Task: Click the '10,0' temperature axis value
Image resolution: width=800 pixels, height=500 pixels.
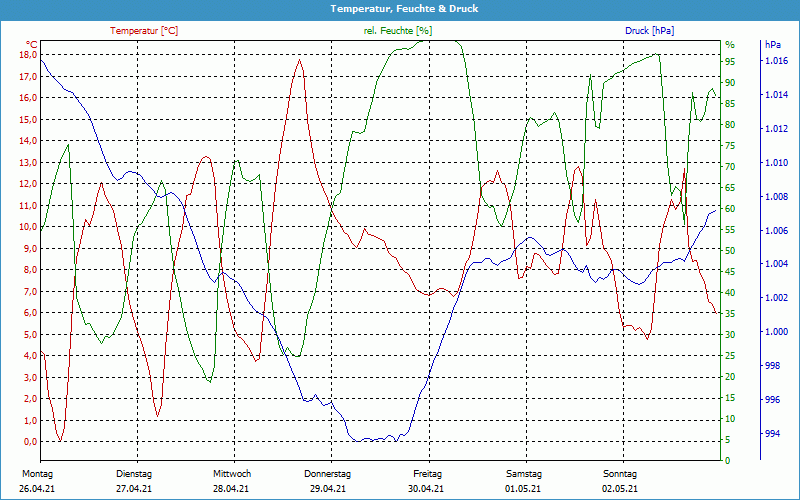Action: 28,227
